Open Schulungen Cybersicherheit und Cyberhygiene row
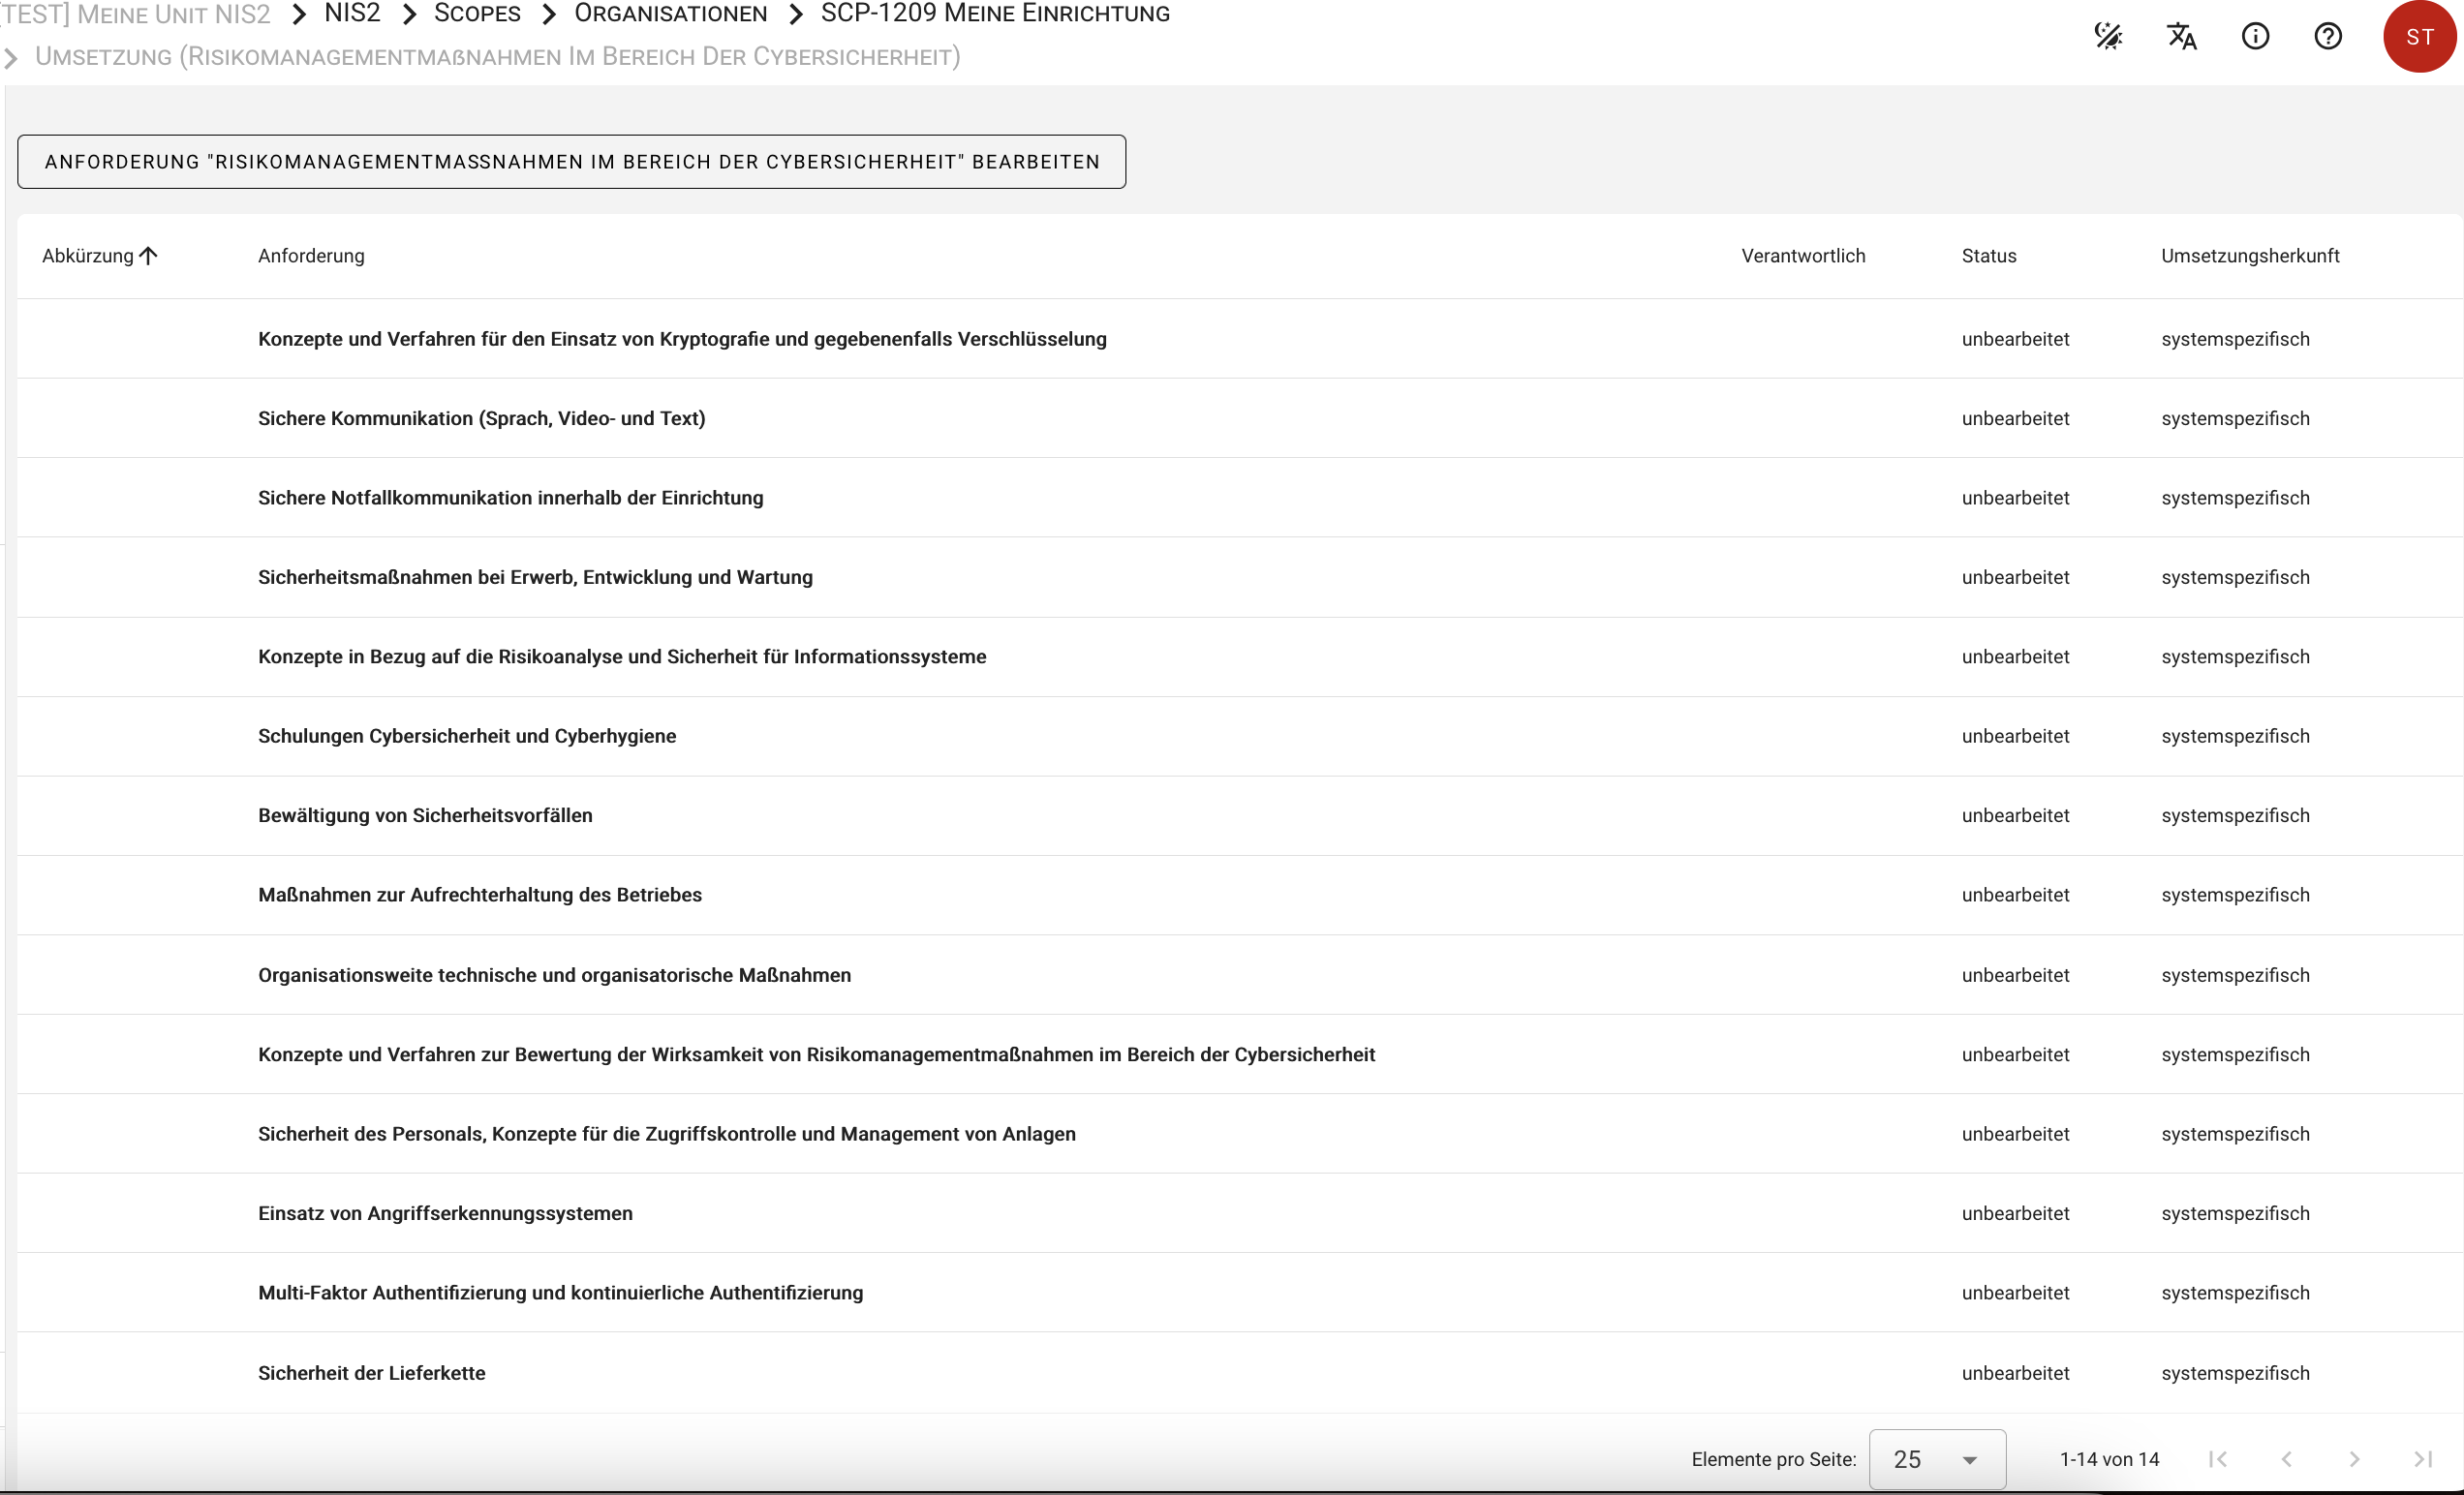The image size is (2464, 1495). (467, 736)
